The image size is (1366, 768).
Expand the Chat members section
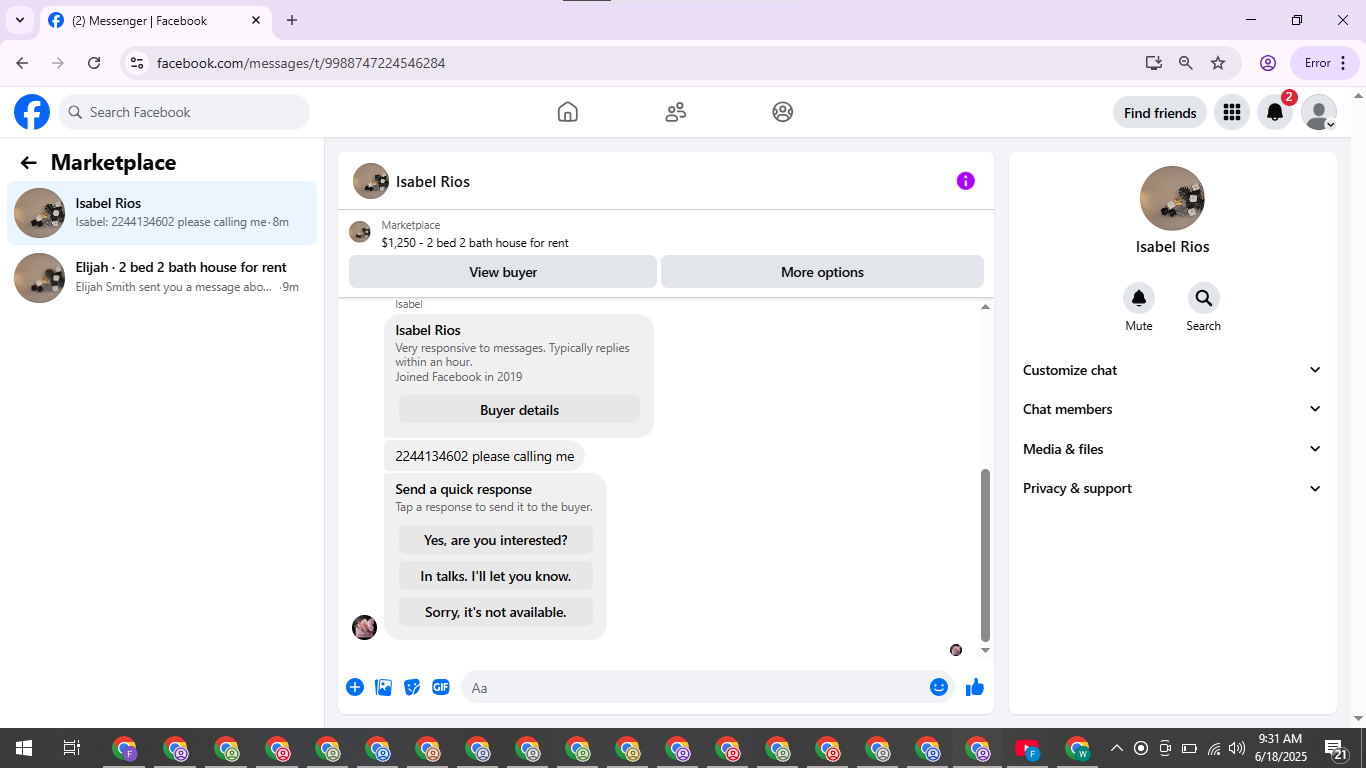click(x=1172, y=409)
